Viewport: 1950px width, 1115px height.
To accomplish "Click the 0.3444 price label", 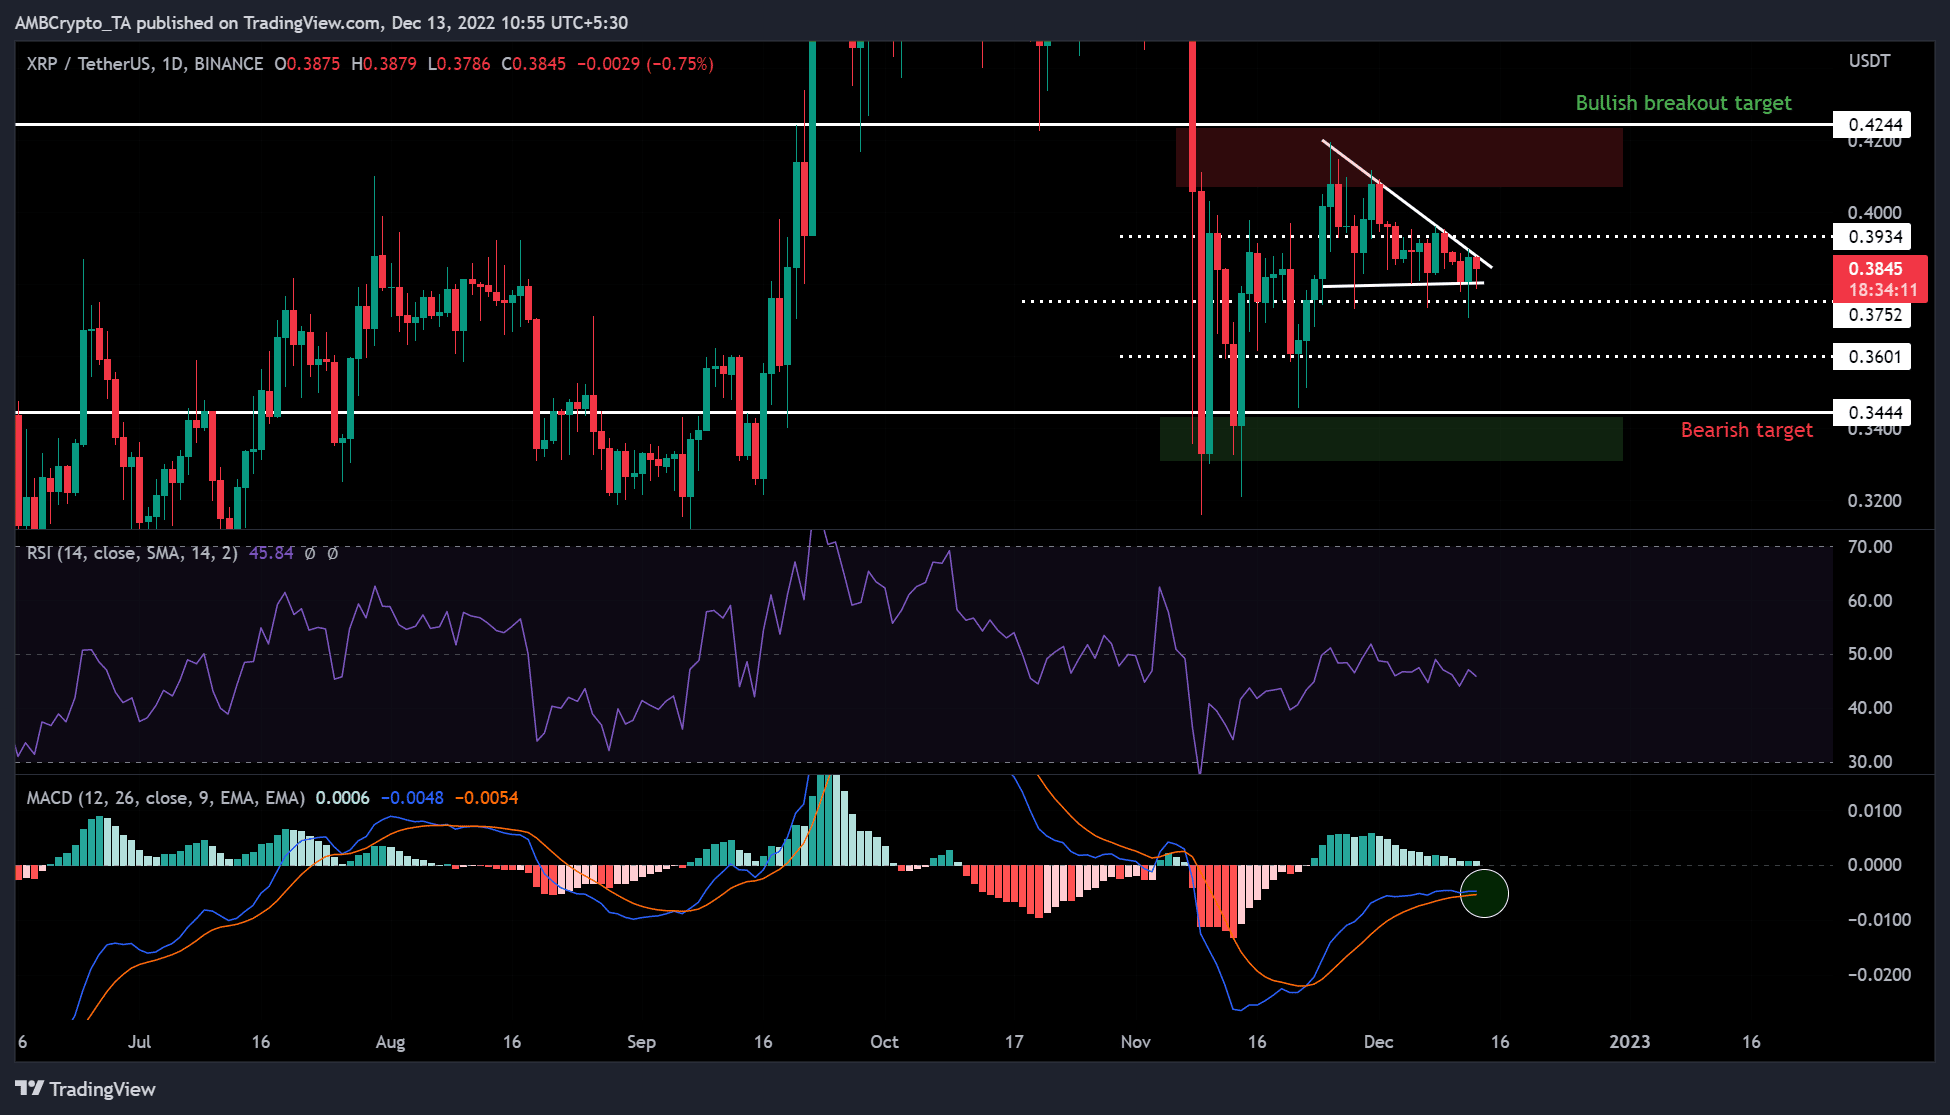I will point(1872,413).
